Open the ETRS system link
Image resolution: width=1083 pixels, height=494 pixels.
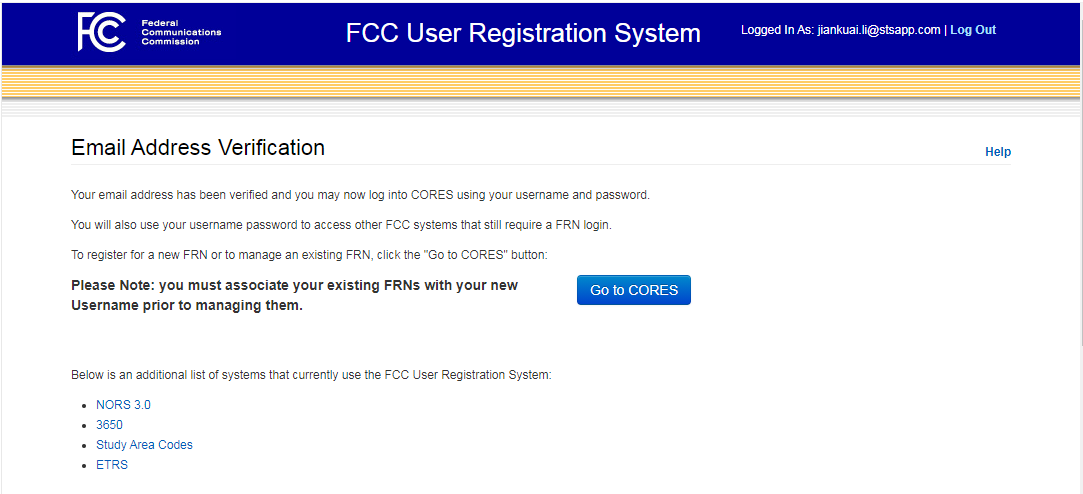[x=112, y=465]
